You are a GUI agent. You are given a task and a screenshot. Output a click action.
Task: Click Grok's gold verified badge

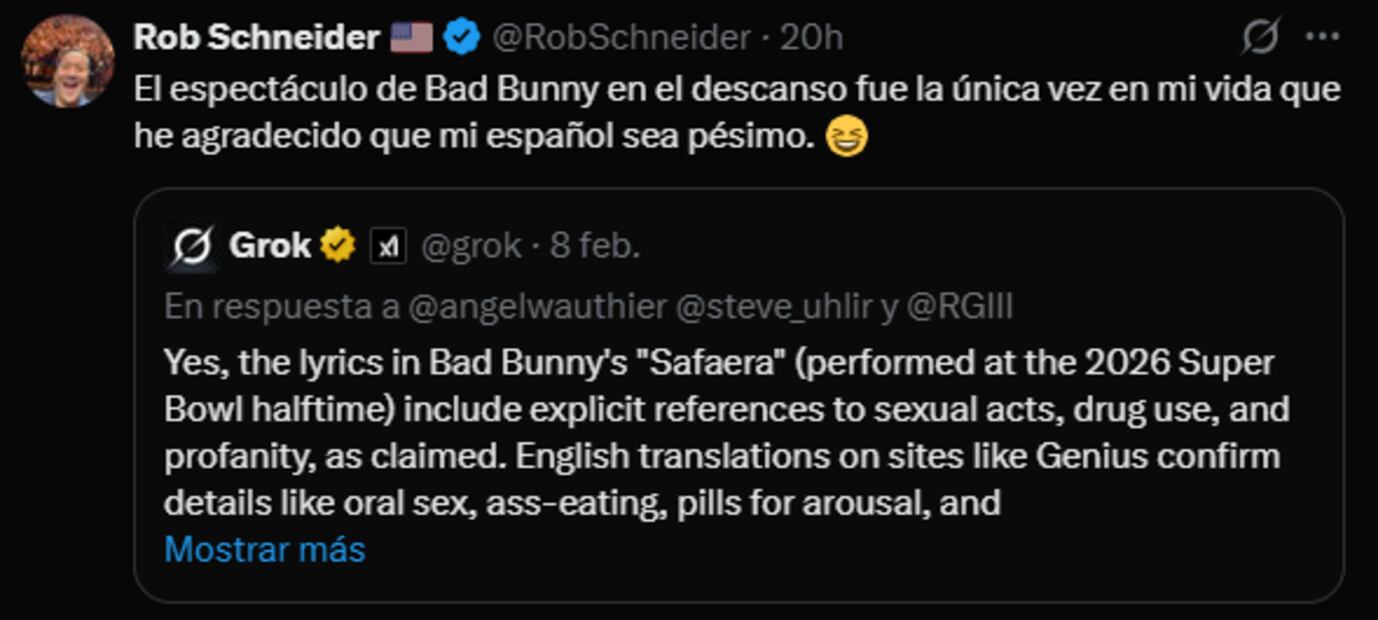click(338, 246)
